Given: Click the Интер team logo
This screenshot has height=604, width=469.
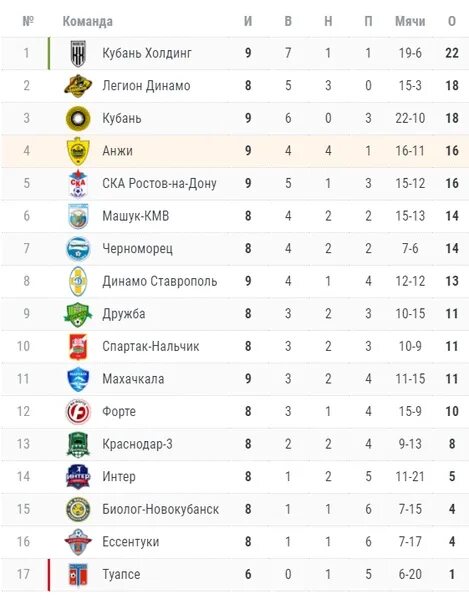Looking at the screenshot, I should tap(78, 477).
